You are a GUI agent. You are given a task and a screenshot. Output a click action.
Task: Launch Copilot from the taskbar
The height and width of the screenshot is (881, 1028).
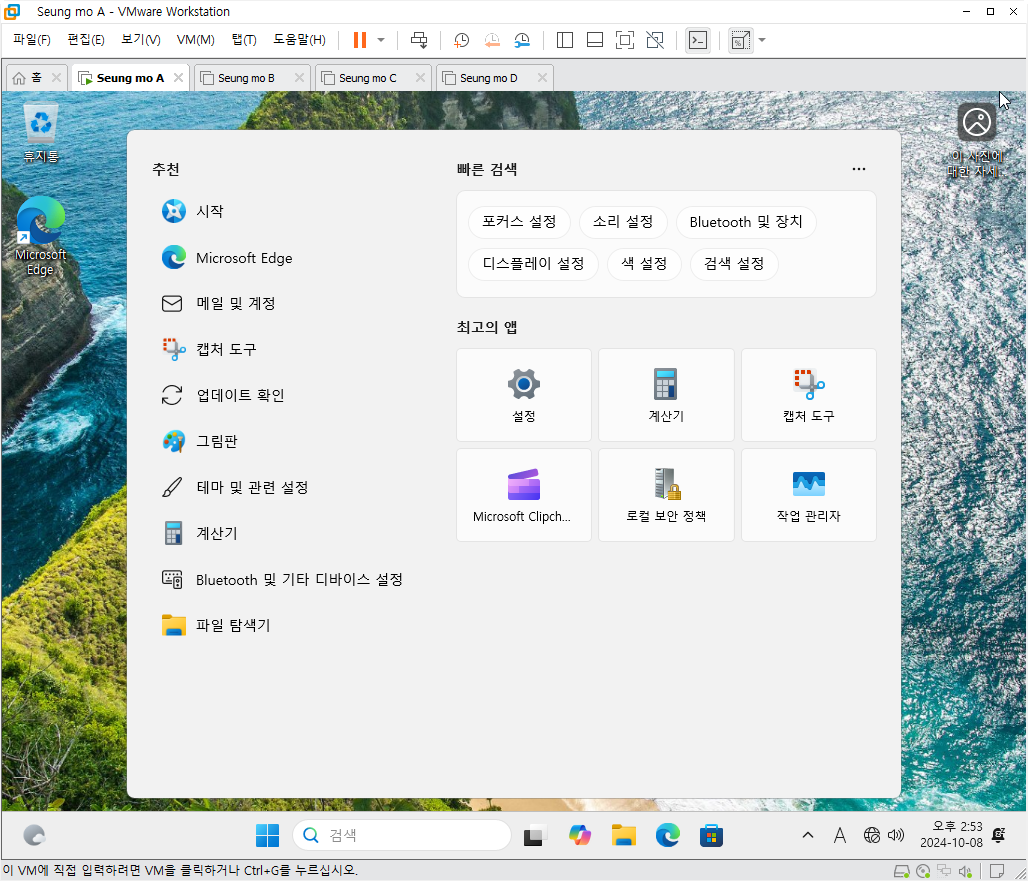tap(580, 835)
